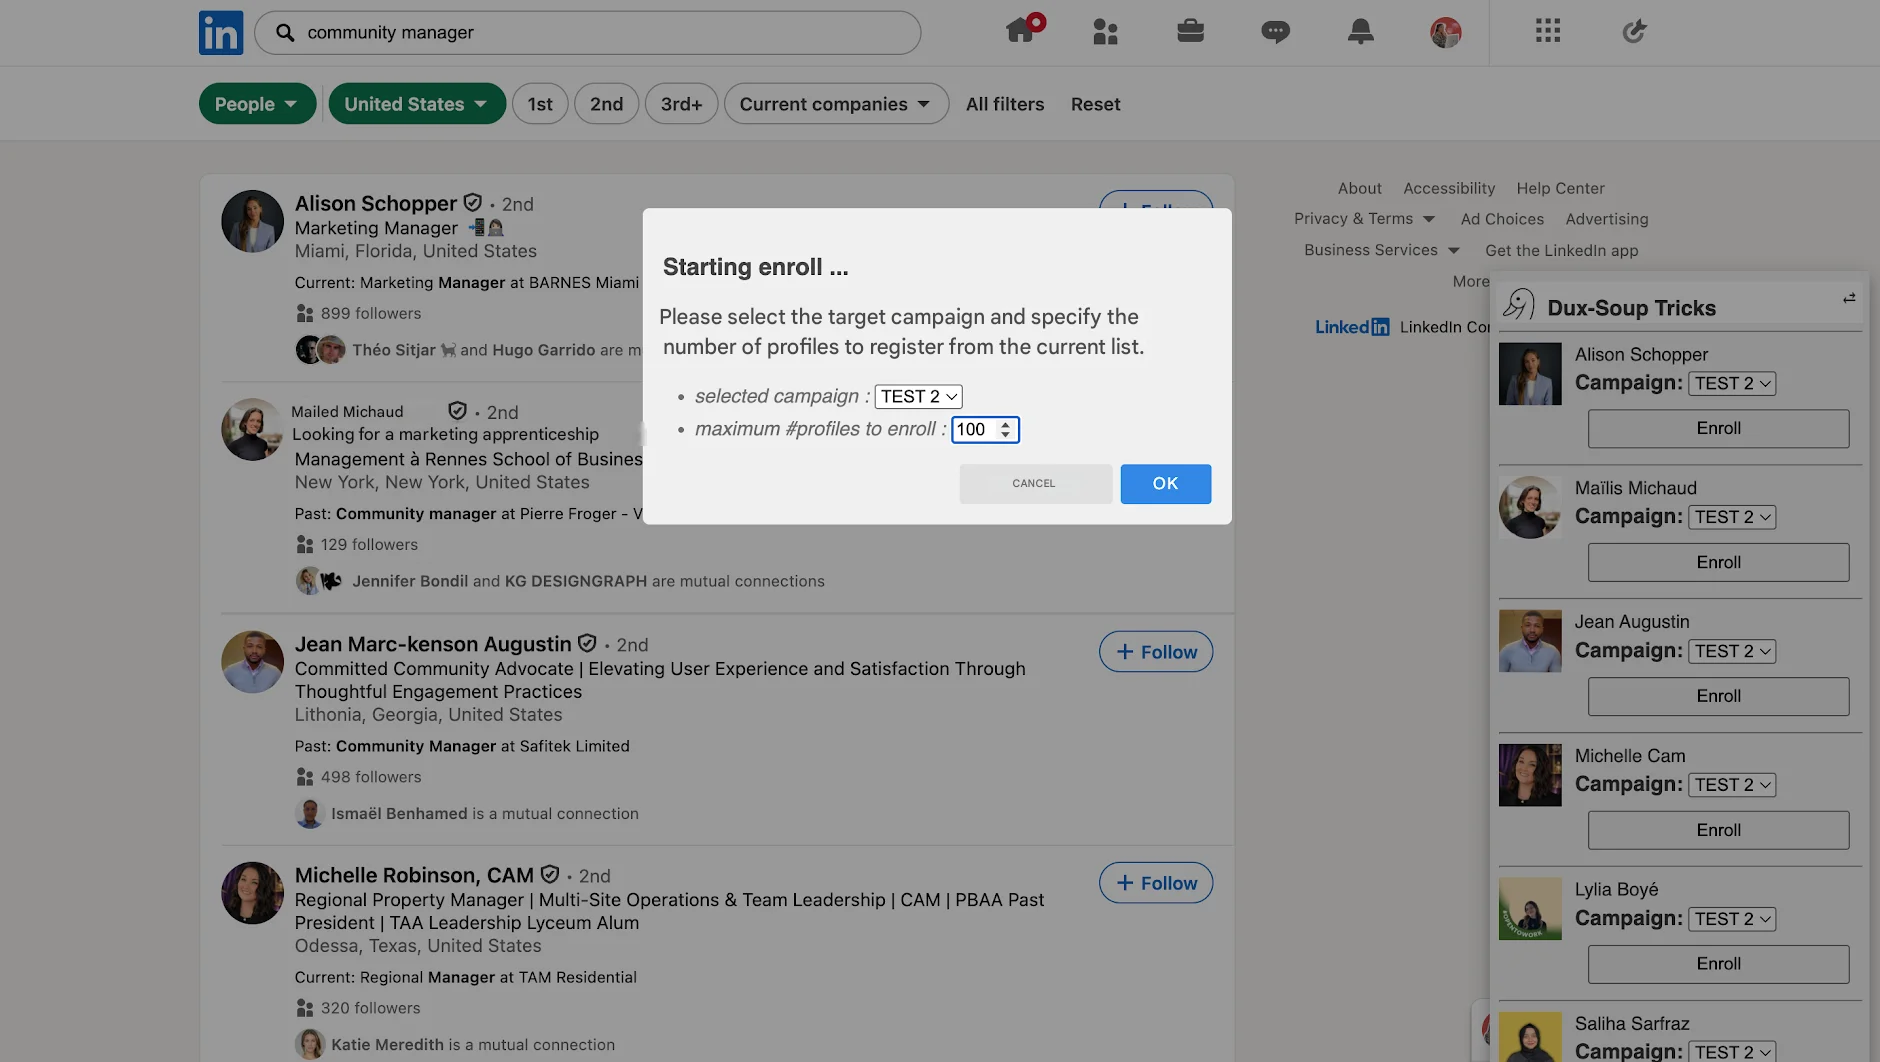
Task: Click Alison Schopper verification badge
Action: (473, 202)
